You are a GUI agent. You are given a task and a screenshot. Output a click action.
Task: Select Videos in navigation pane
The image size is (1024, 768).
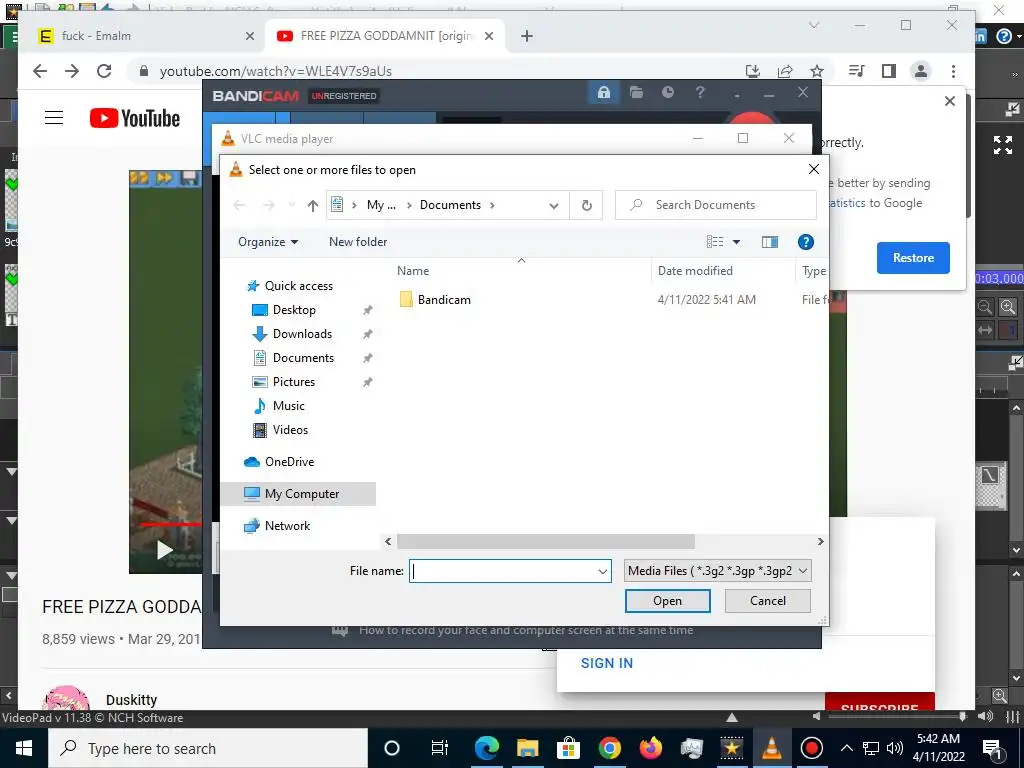click(x=290, y=430)
